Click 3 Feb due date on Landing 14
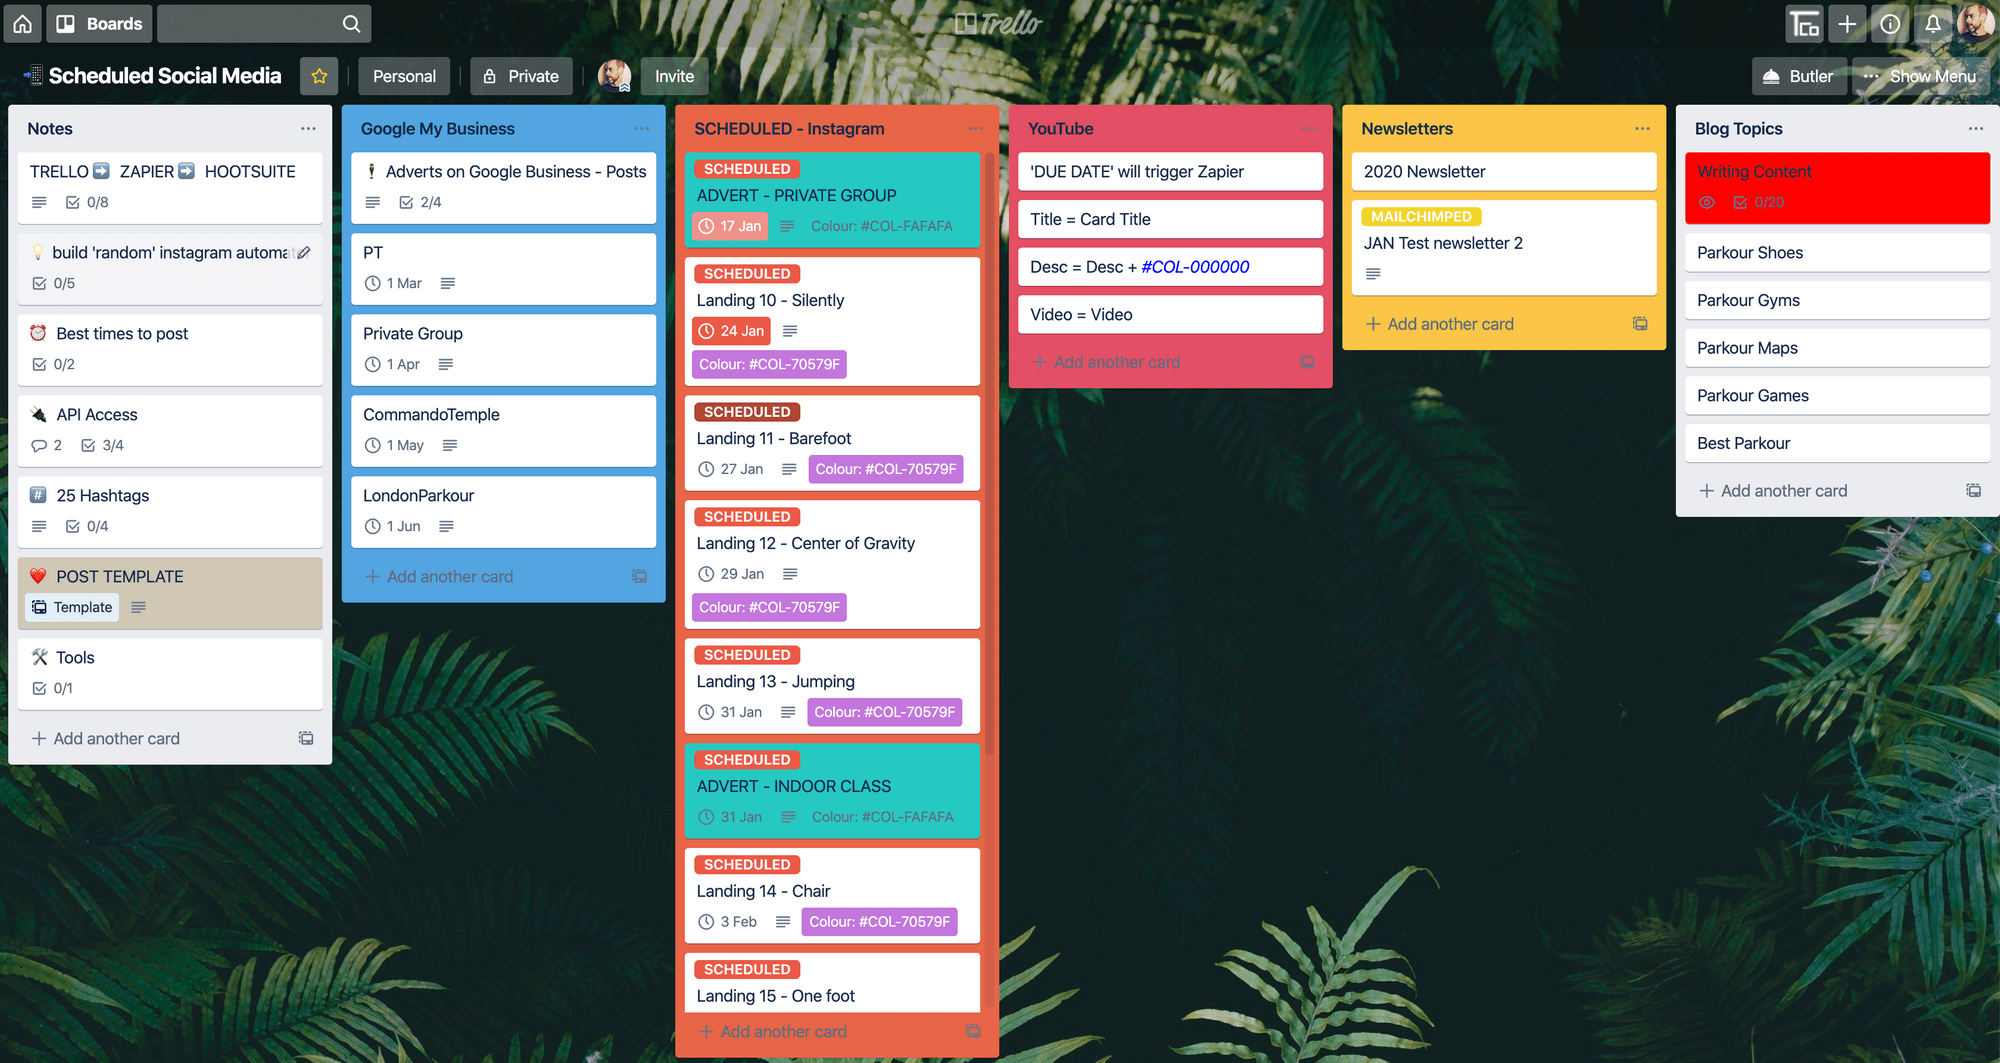2000x1063 pixels. pos(728,922)
